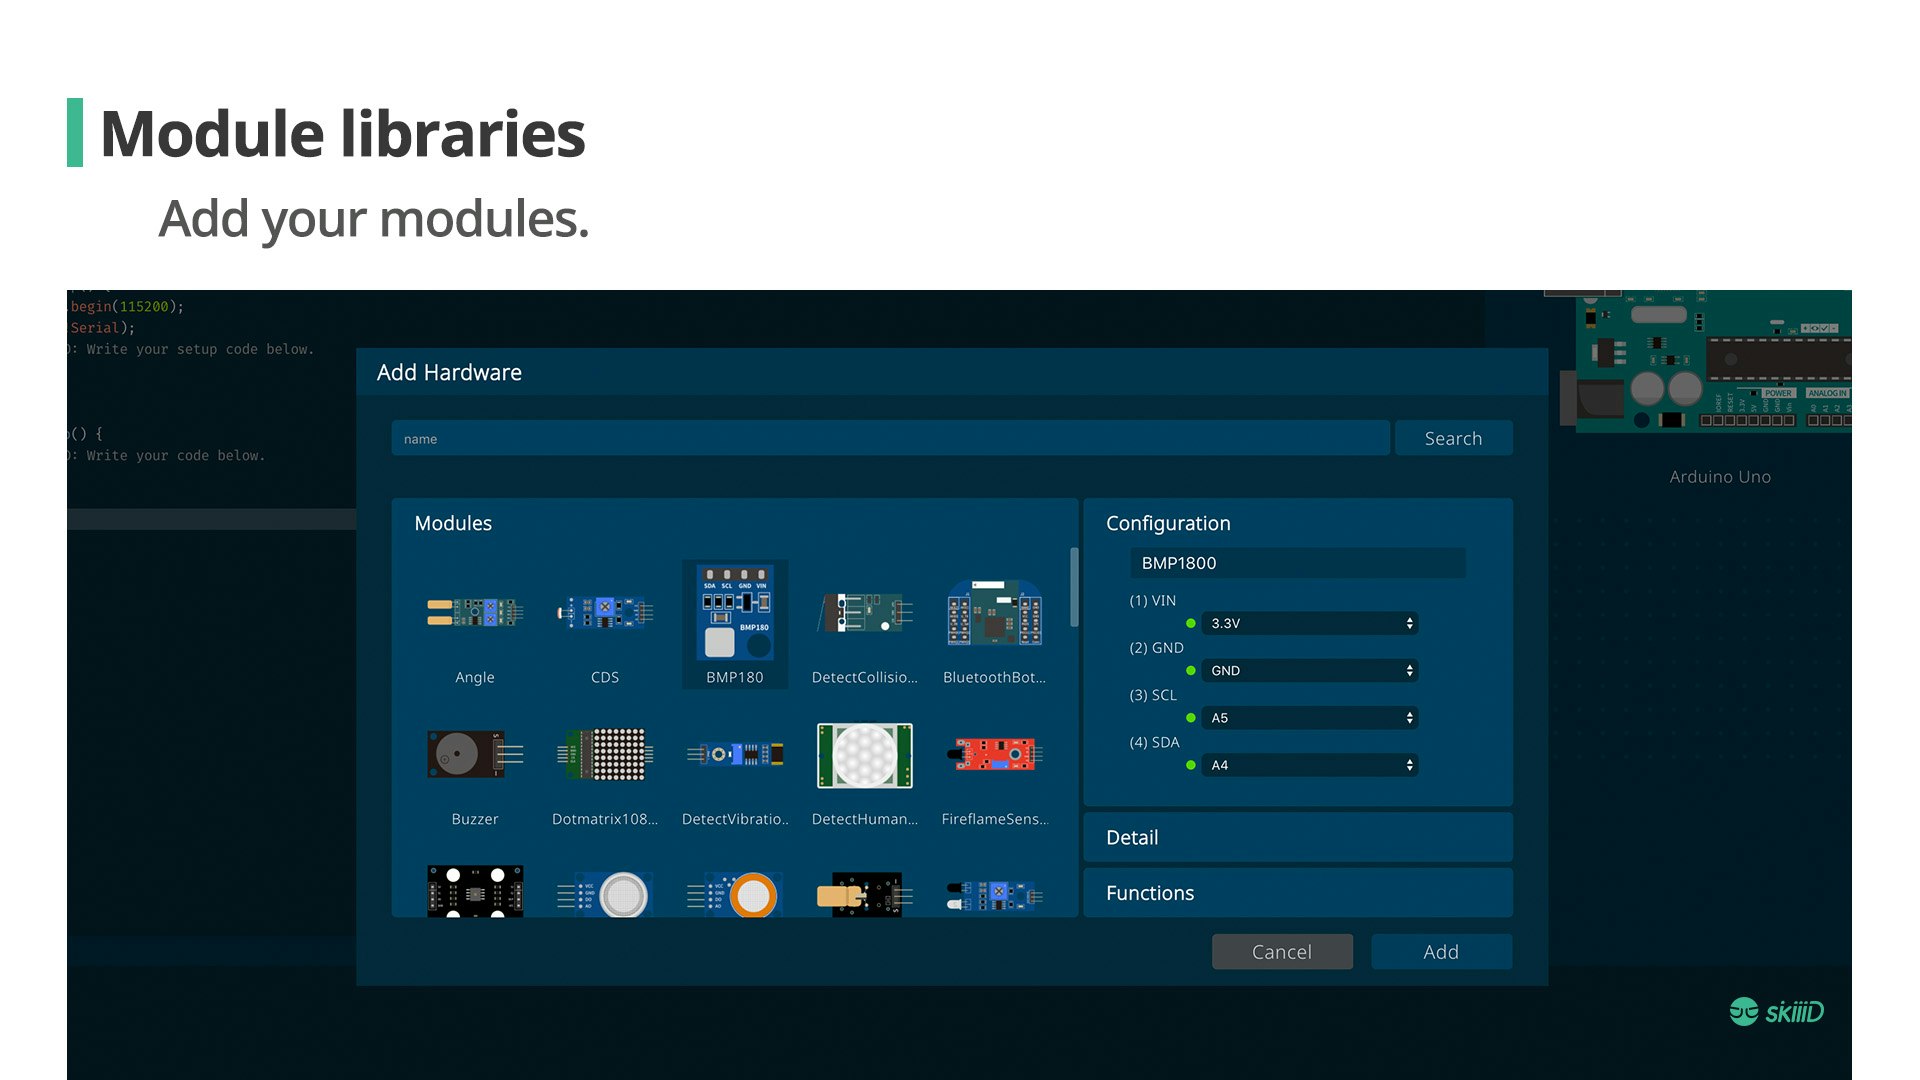Image resolution: width=1920 pixels, height=1080 pixels.
Task: Pick the Buzzer module icon
Action: pos(474,755)
